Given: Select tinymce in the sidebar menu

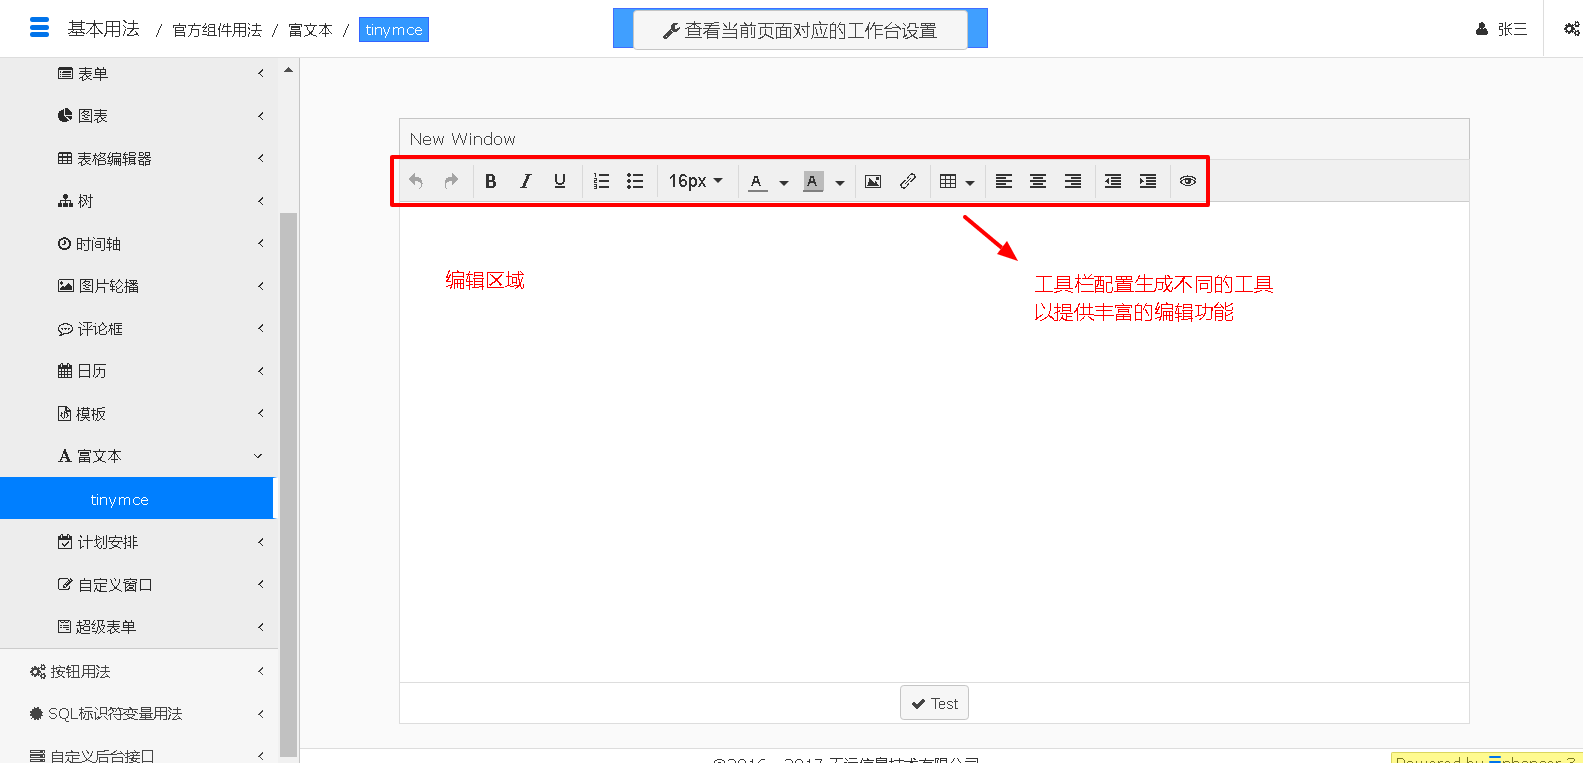Looking at the screenshot, I should click(x=120, y=499).
